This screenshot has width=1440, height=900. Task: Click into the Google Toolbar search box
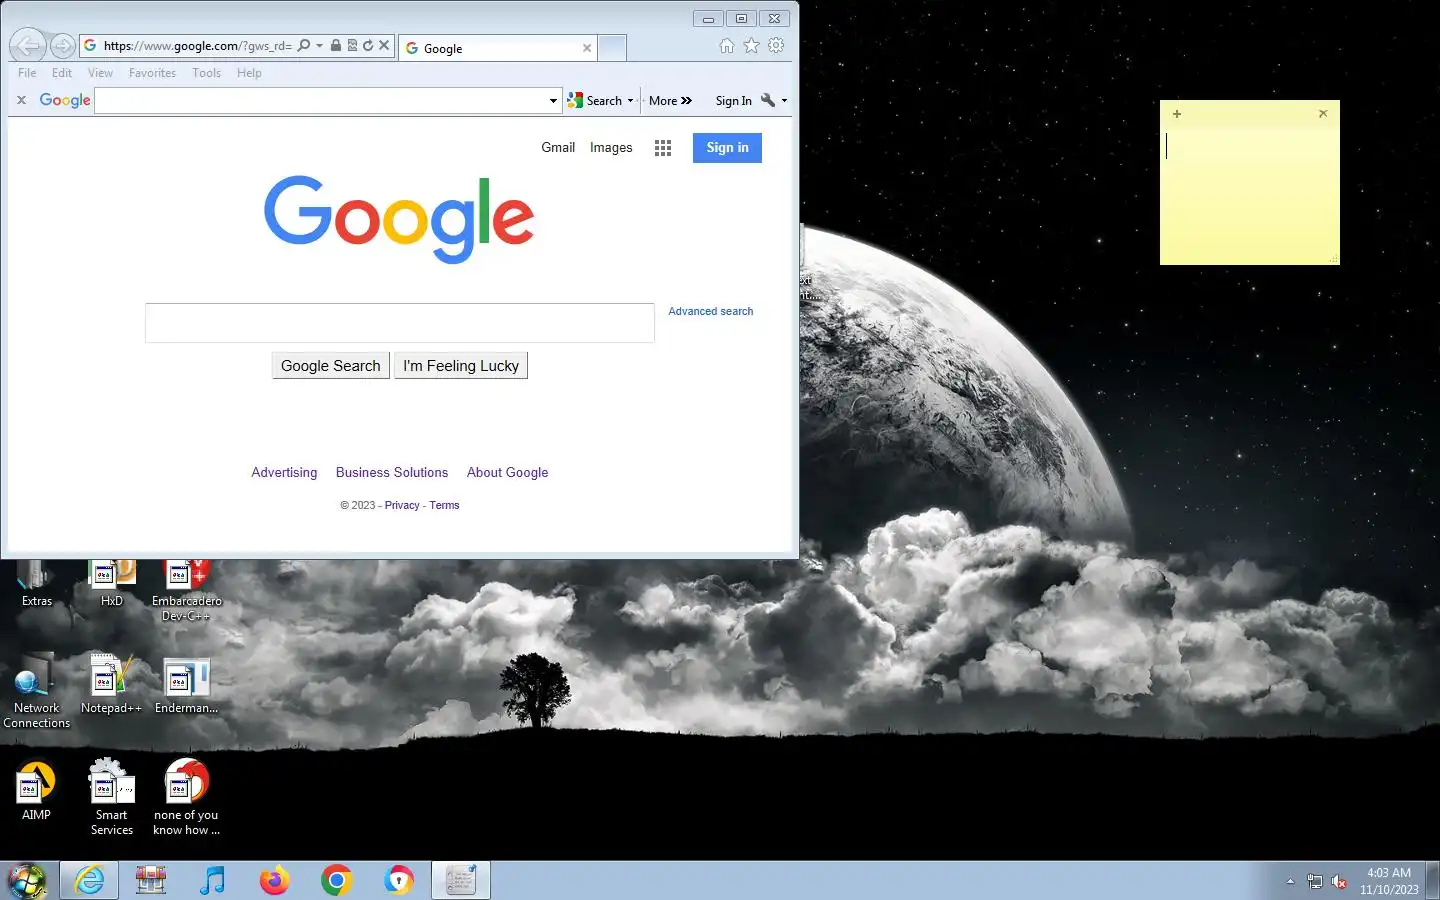[320, 100]
